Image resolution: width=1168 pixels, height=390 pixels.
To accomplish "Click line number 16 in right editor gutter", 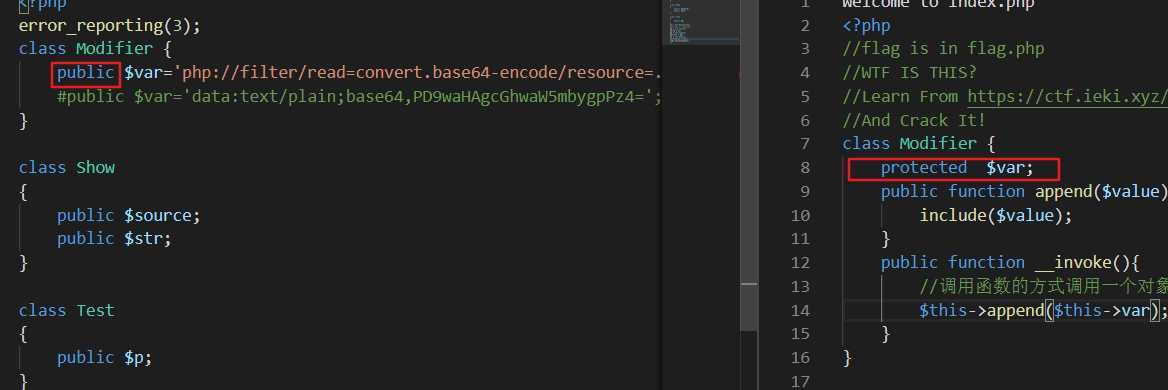I will click(x=800, y=358).
